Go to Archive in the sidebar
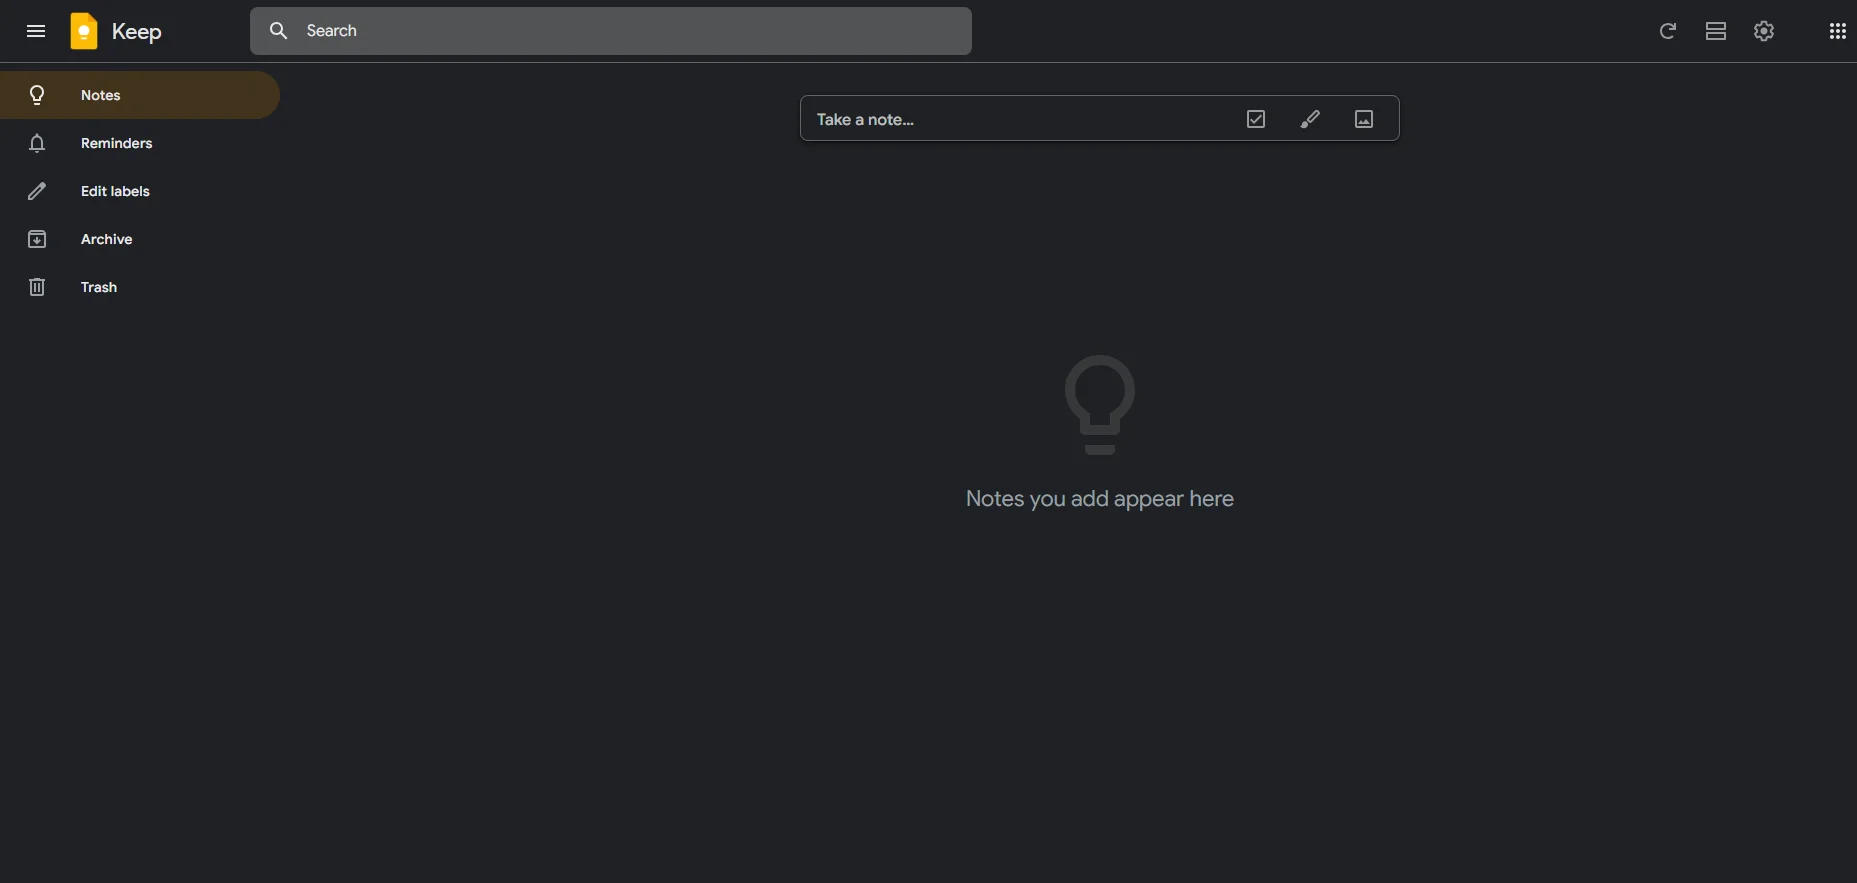The height and width of the screenshot is (883, 1857). [x=140, y=239]
